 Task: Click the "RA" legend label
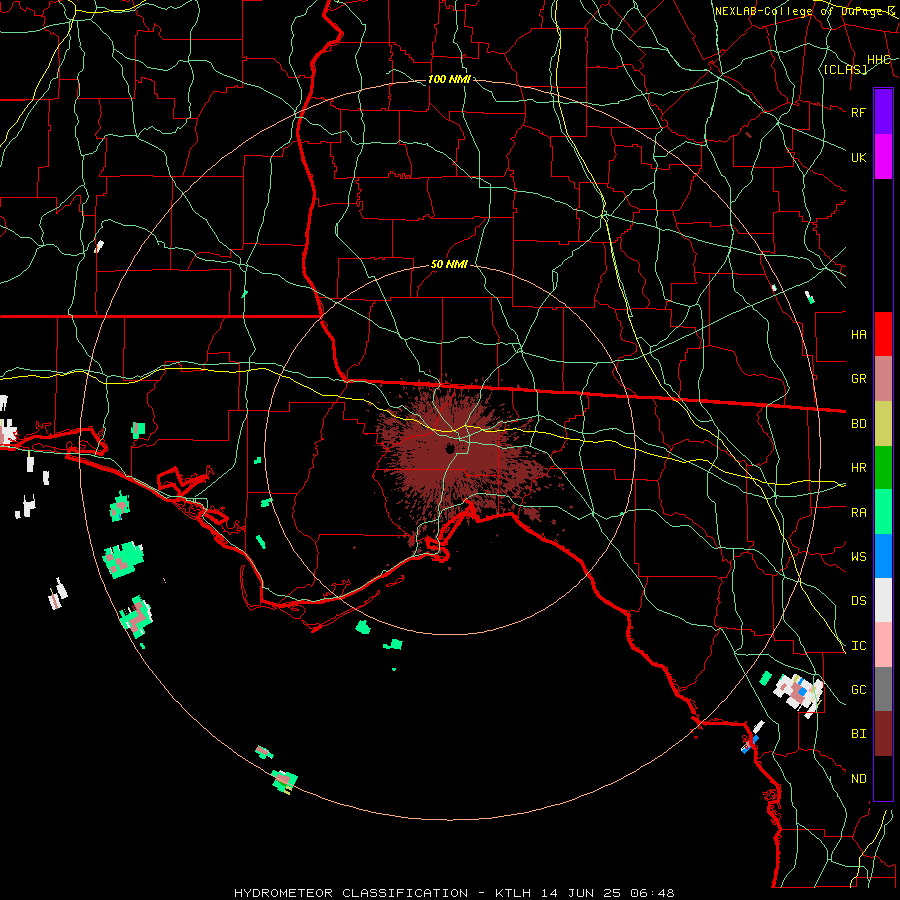coord(858,512)
